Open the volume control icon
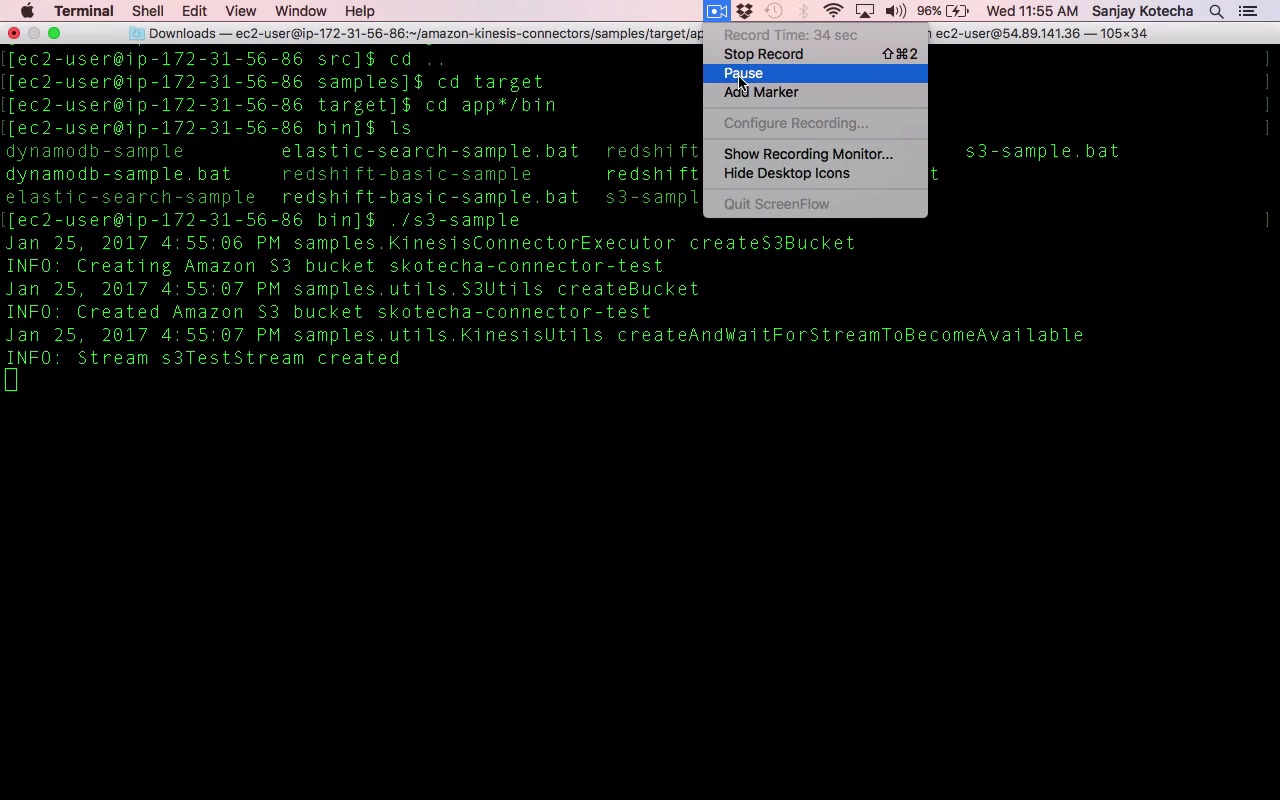This screenshot has width=1280, height=800. (x=895, y=11)
